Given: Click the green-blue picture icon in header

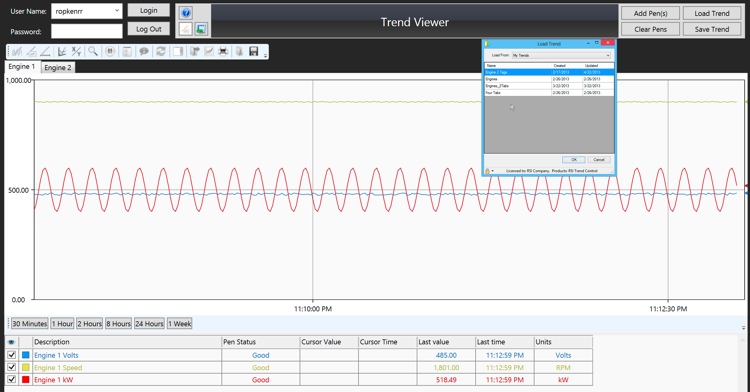Looking at the screenshot, I should pos(201,29).
